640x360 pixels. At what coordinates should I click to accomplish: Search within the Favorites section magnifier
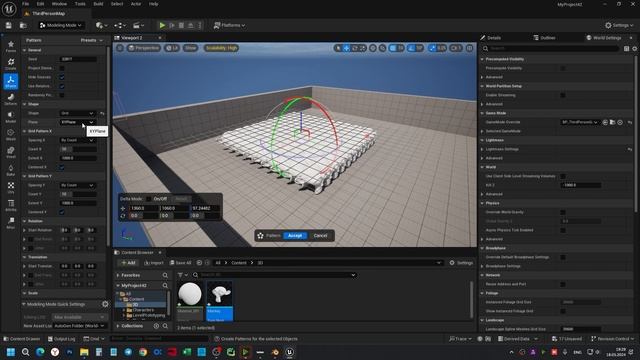pos(165,276)
